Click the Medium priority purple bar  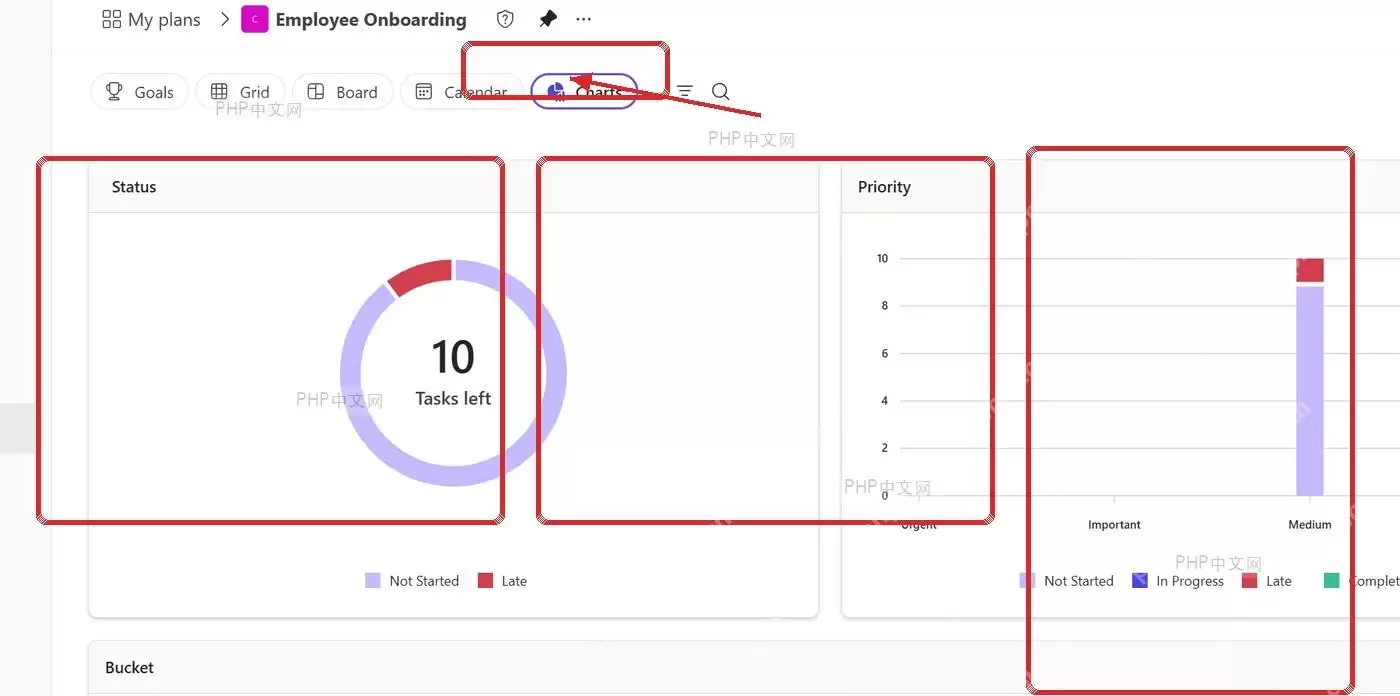(x=1310, y=391)
